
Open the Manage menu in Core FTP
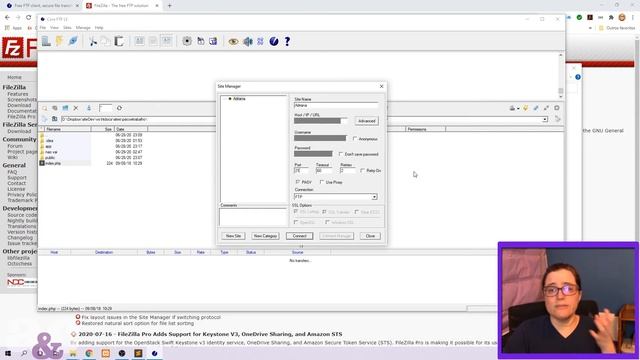point(83,28)
